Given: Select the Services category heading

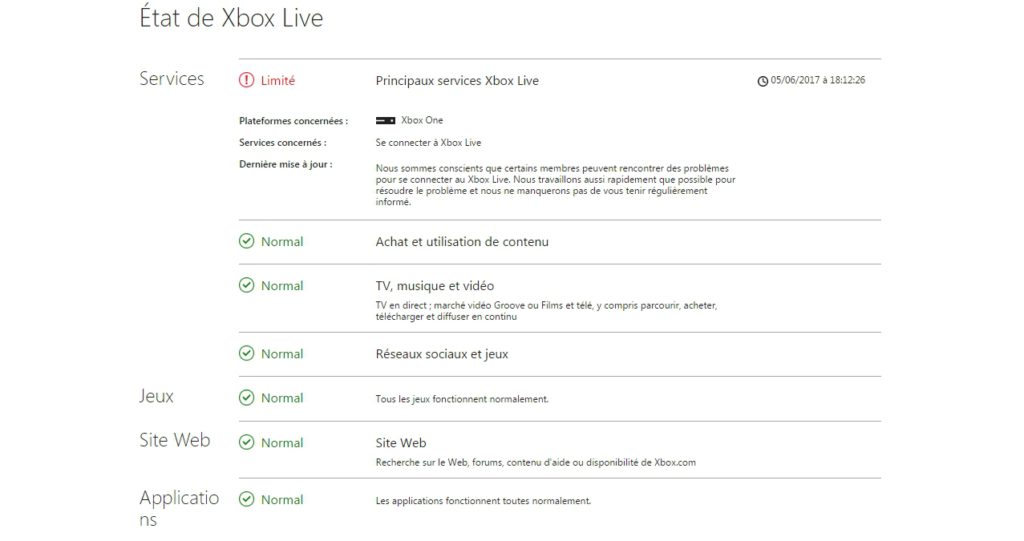Looking at the screenshot, I should pos(172,78).
